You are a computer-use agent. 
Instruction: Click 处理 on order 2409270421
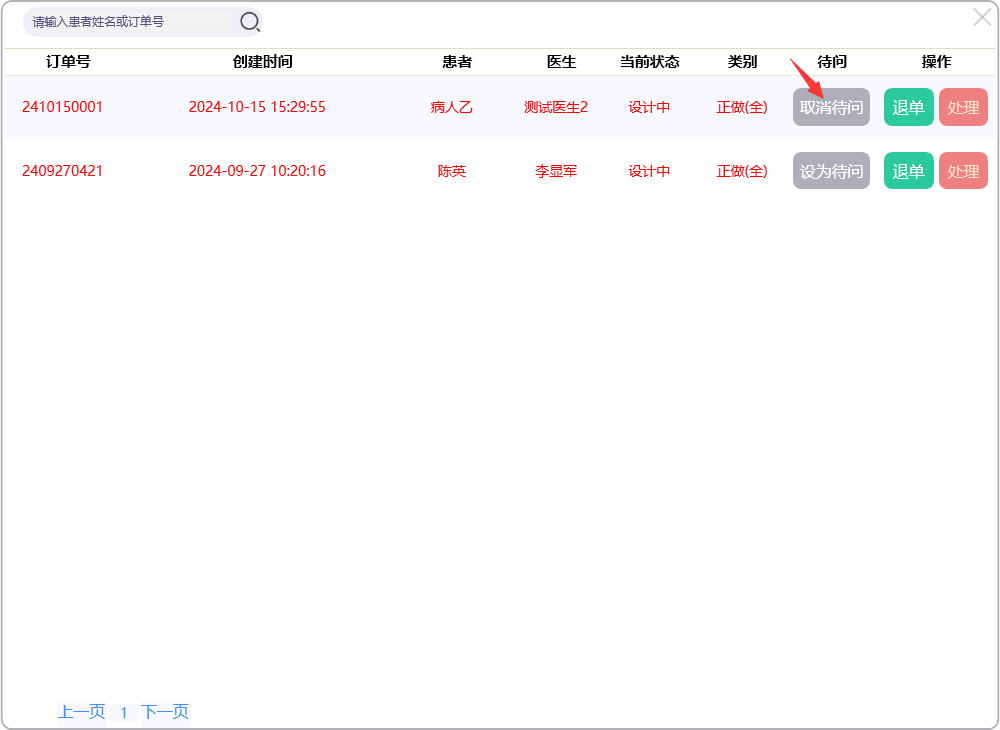(963, 171)
